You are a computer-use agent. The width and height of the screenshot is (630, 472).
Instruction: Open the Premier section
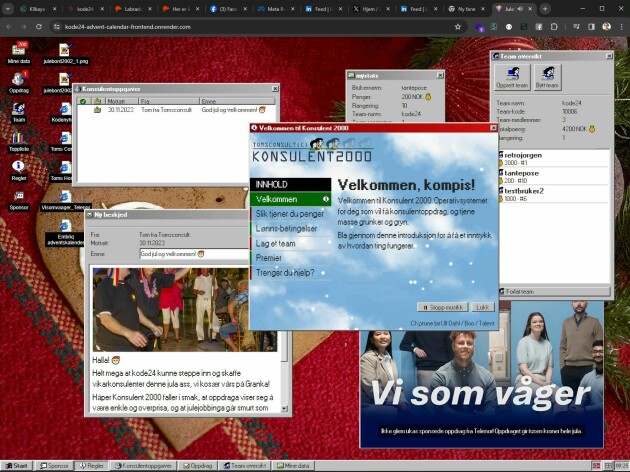click(290, 258)
